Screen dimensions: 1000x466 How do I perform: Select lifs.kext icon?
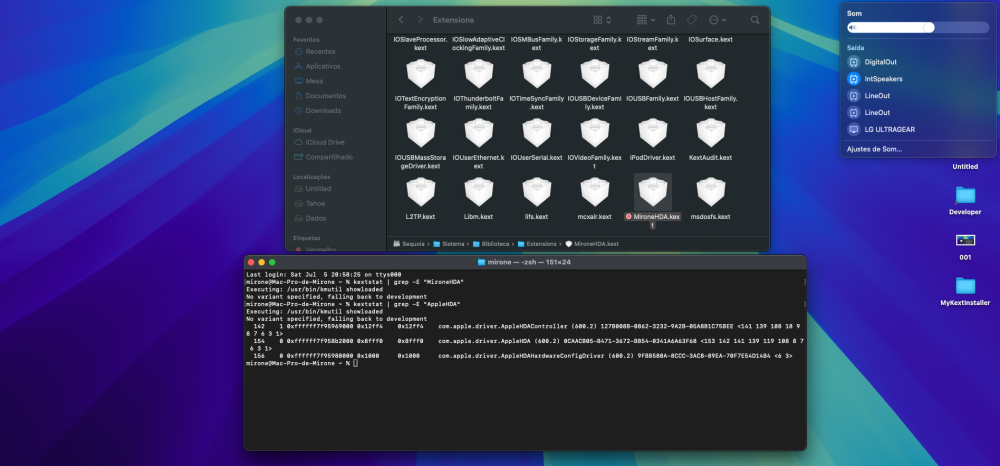[x=536, y=192]
